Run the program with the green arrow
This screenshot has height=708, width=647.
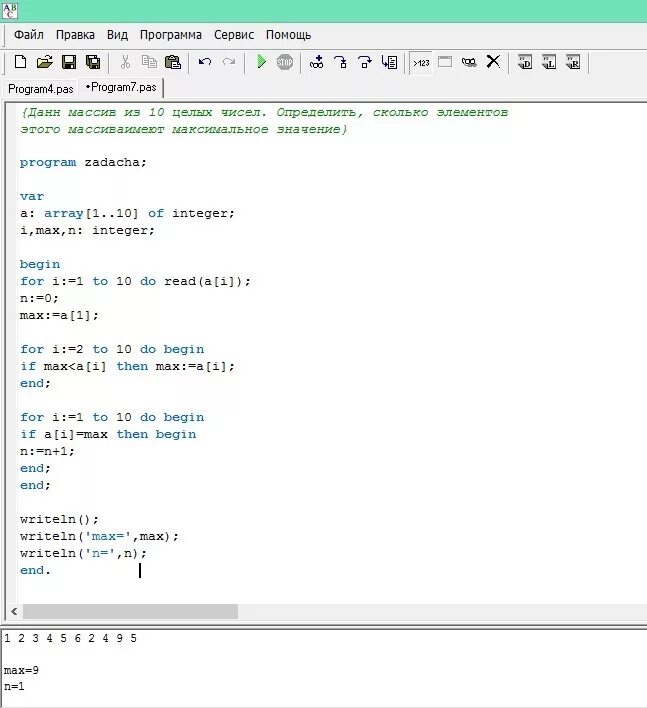261,62
